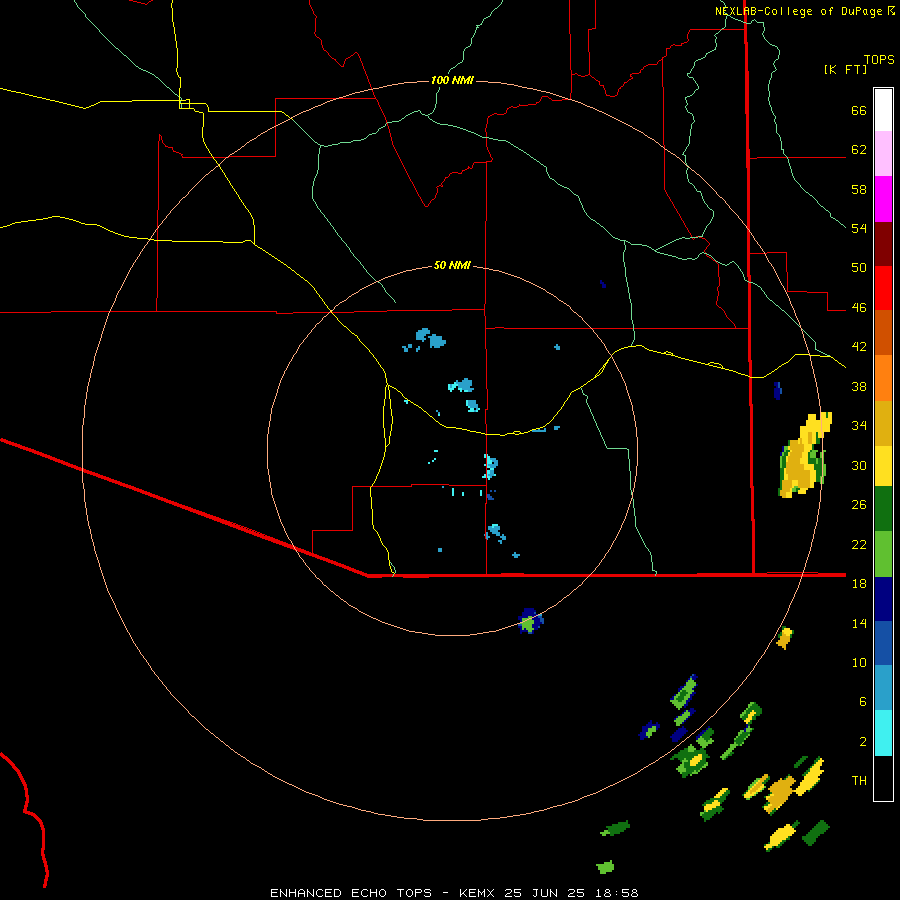
Task: Click the white swatch of the color scale
Action: coord(883,110)
